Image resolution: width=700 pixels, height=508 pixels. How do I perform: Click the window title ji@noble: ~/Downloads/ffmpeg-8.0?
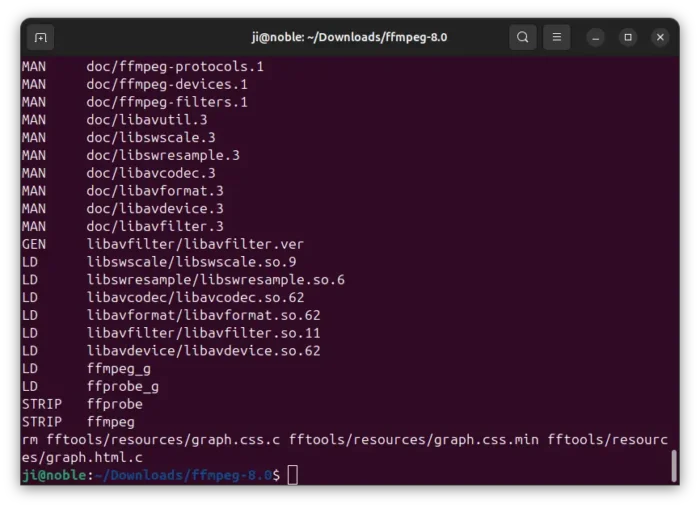pyautogui.click(x=349, y=37)
